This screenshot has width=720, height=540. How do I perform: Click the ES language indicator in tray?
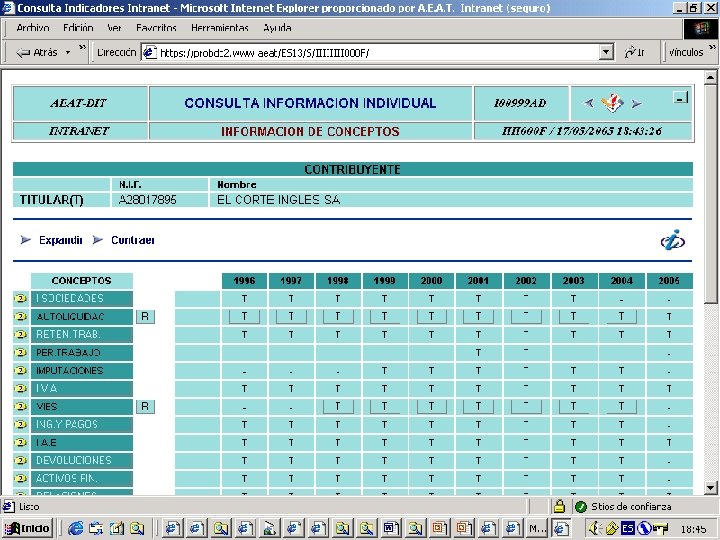click(628, 529)
